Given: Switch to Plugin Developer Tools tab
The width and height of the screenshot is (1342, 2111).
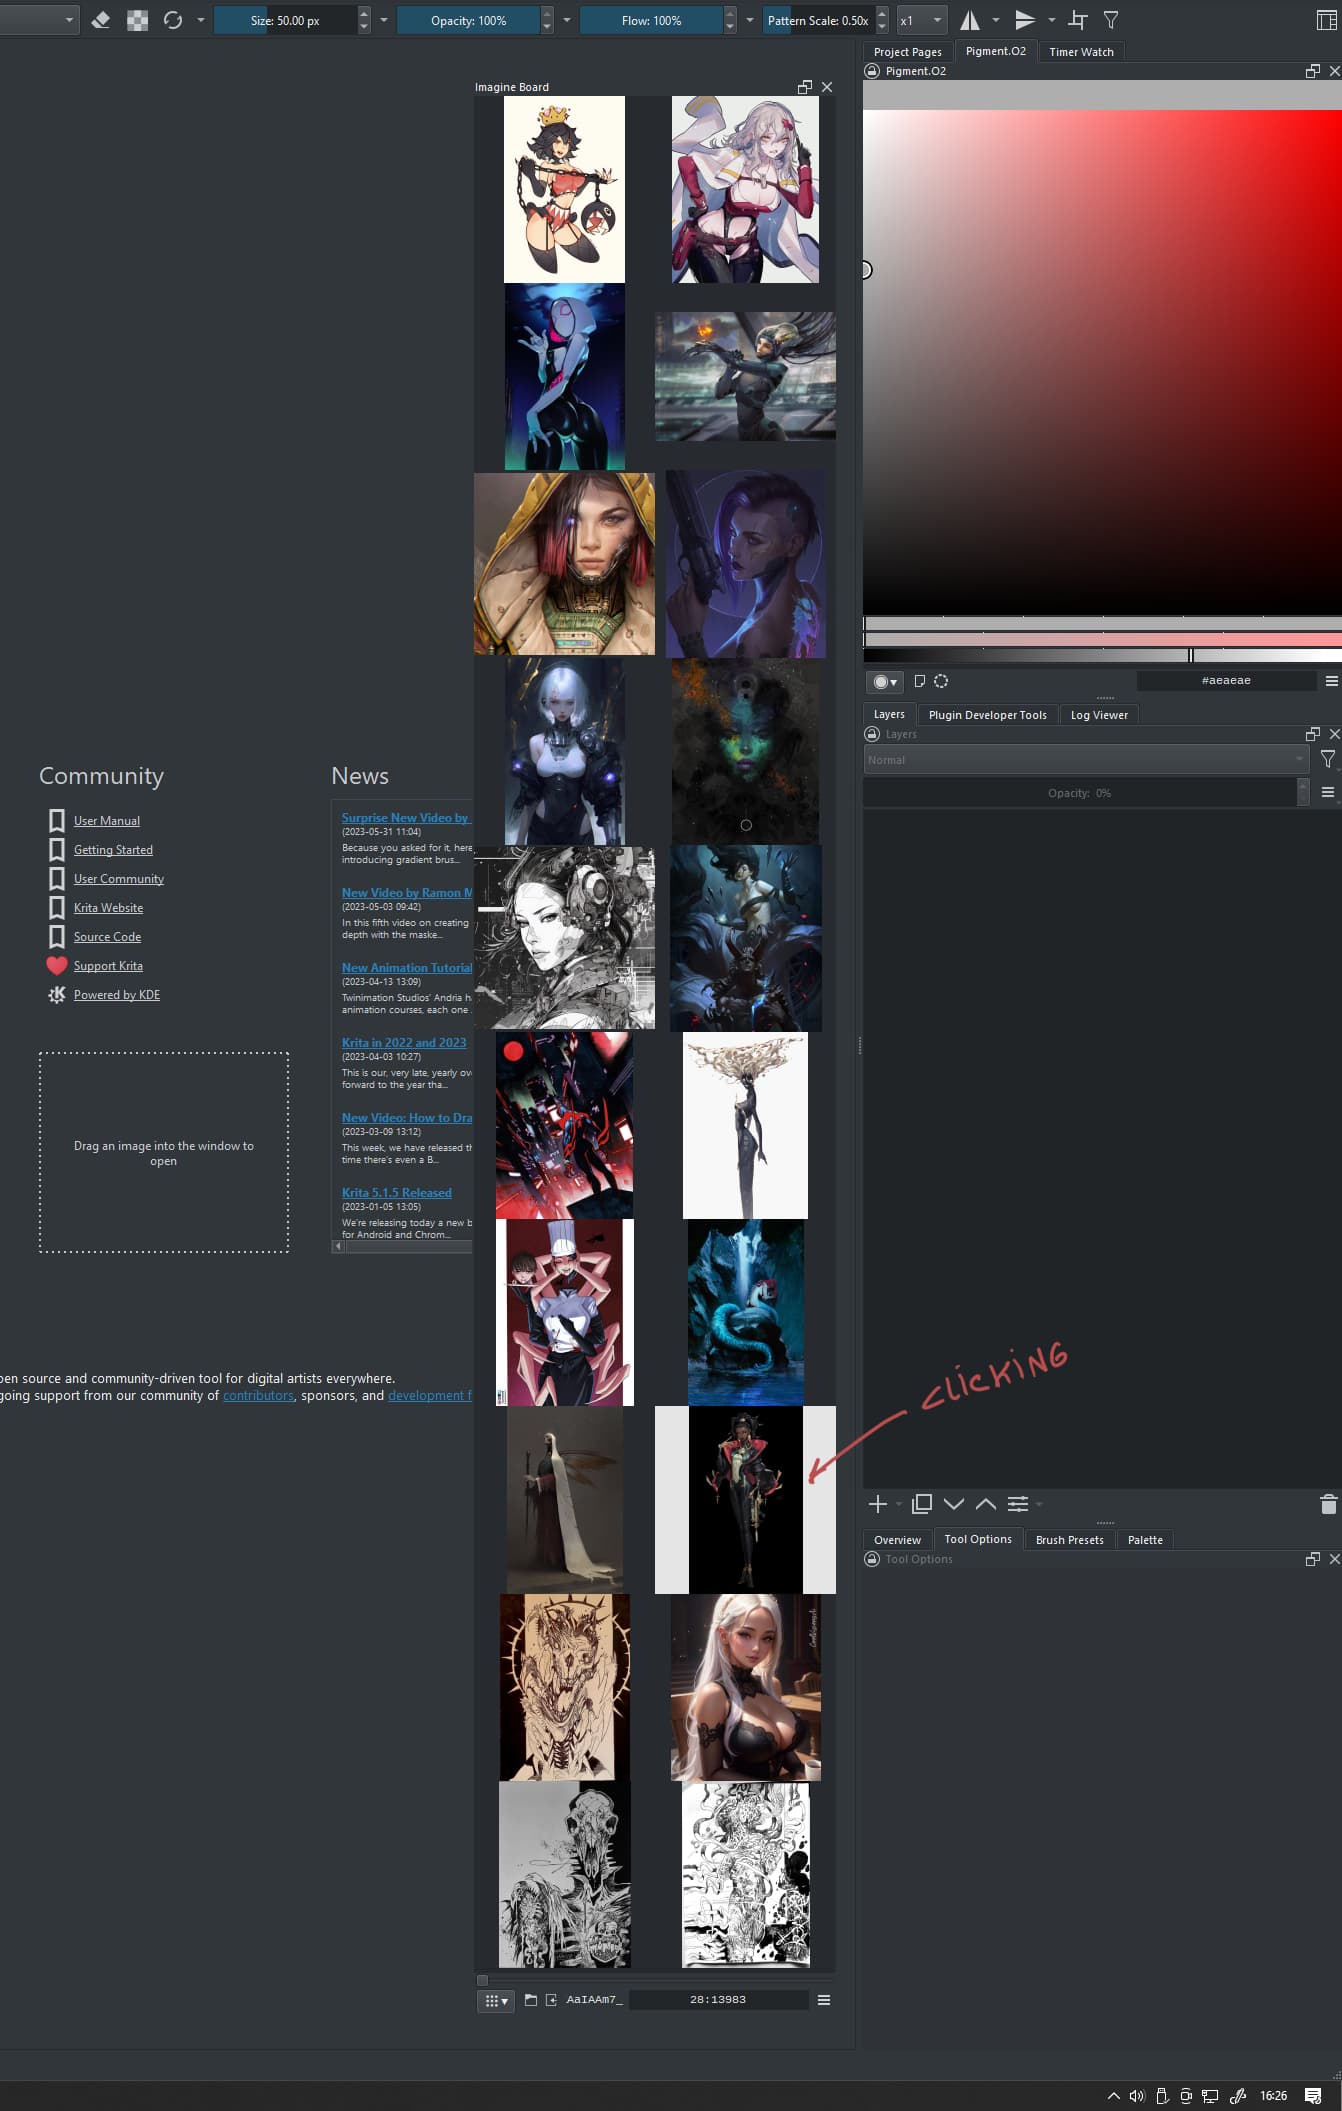Looking at the screenshot, I should click(987, 715).
